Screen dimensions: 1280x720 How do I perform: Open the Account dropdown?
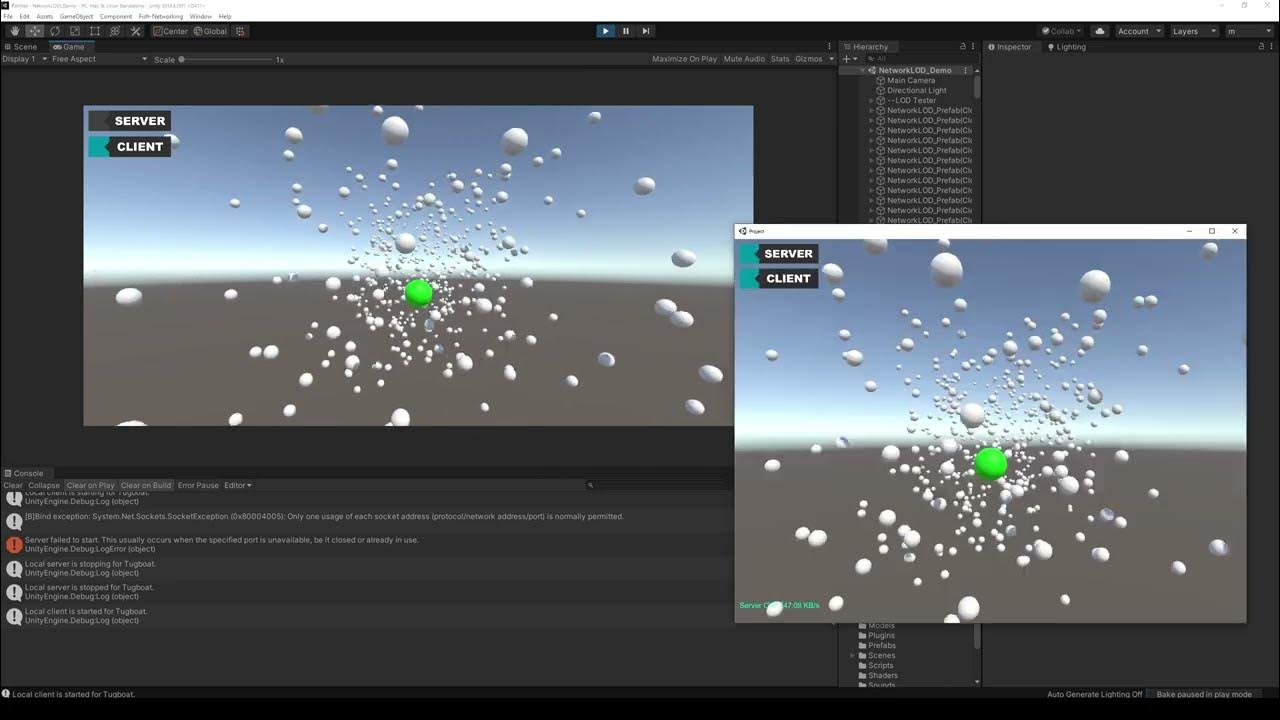(x=1139, y=31)
